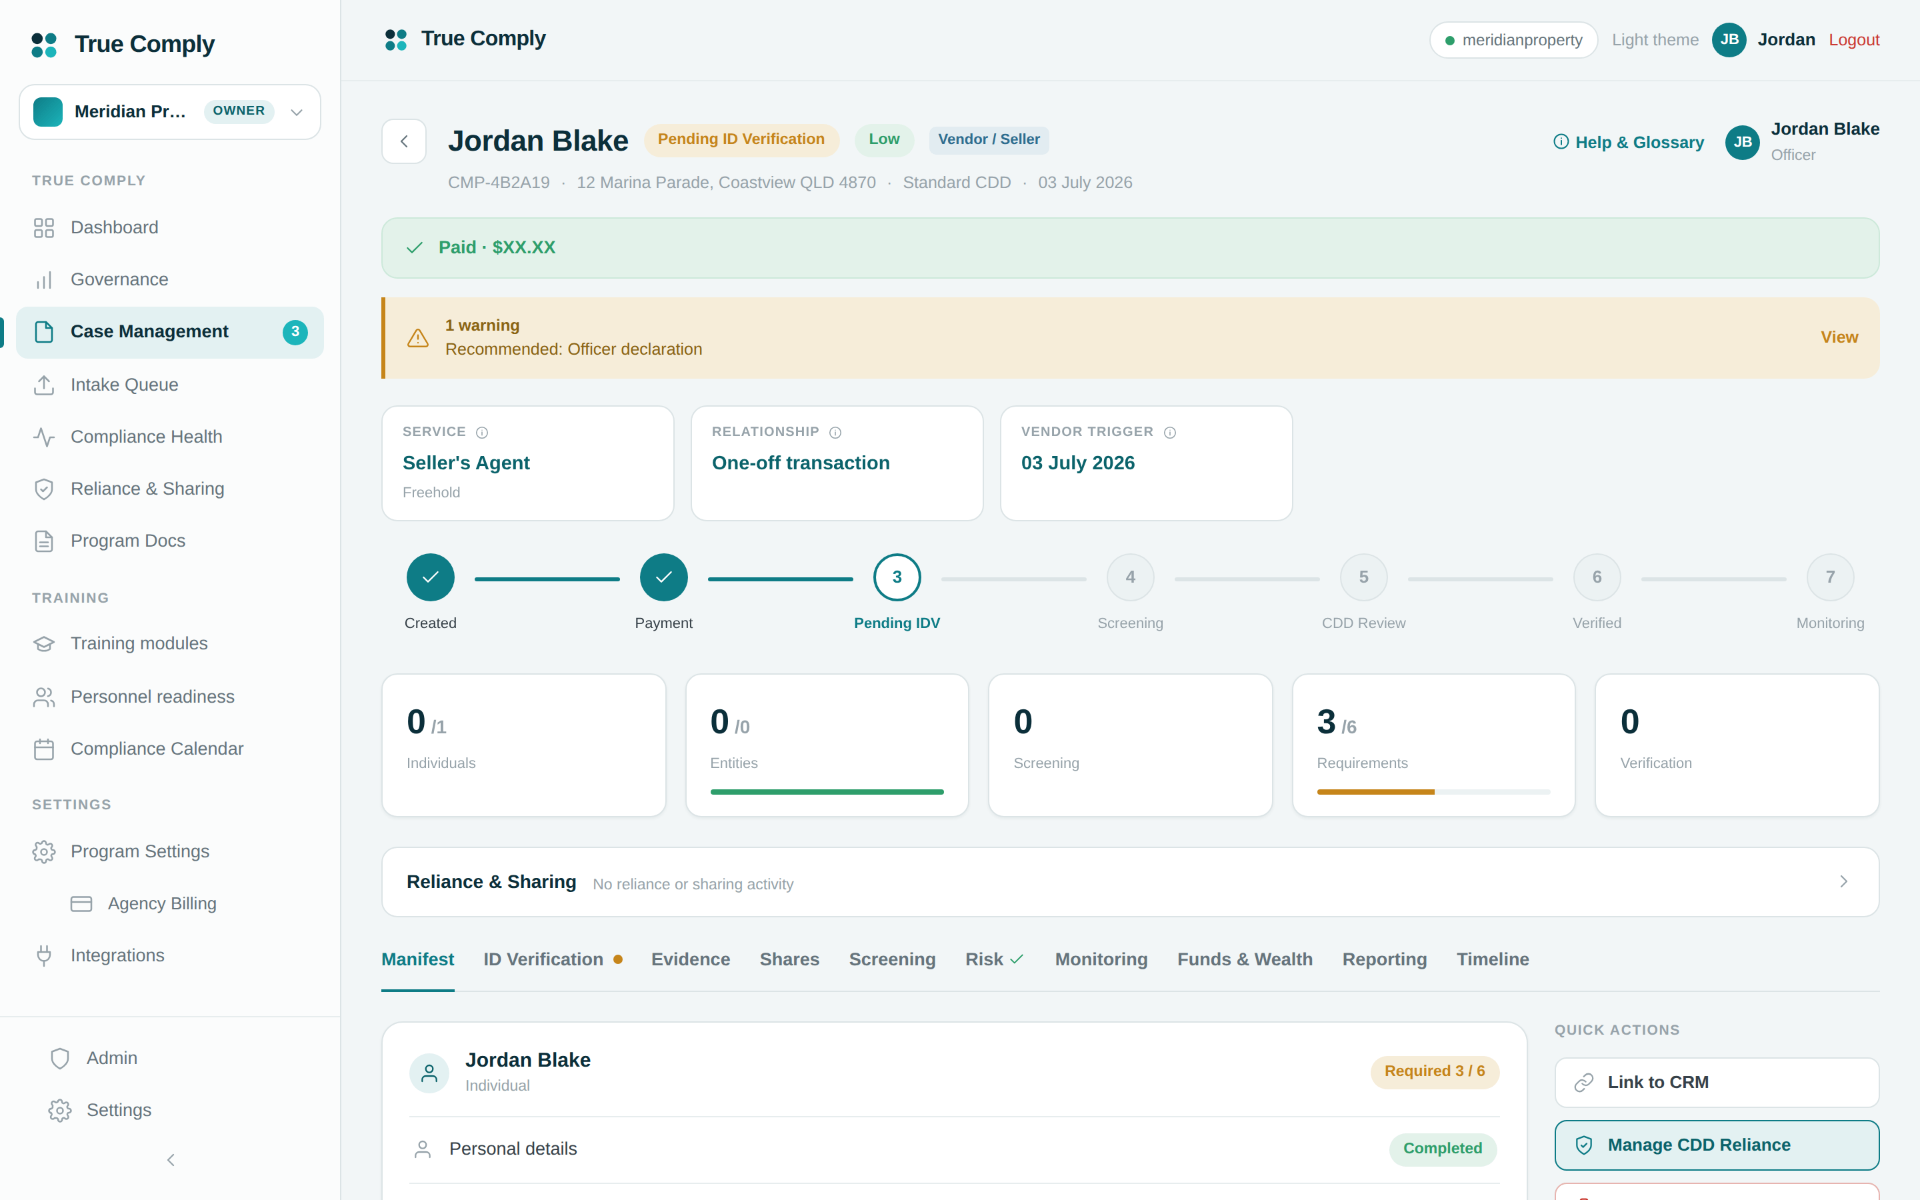1920x1200 pixels.
Task: Click the warning triangle icon
Action: coord(418,338)
